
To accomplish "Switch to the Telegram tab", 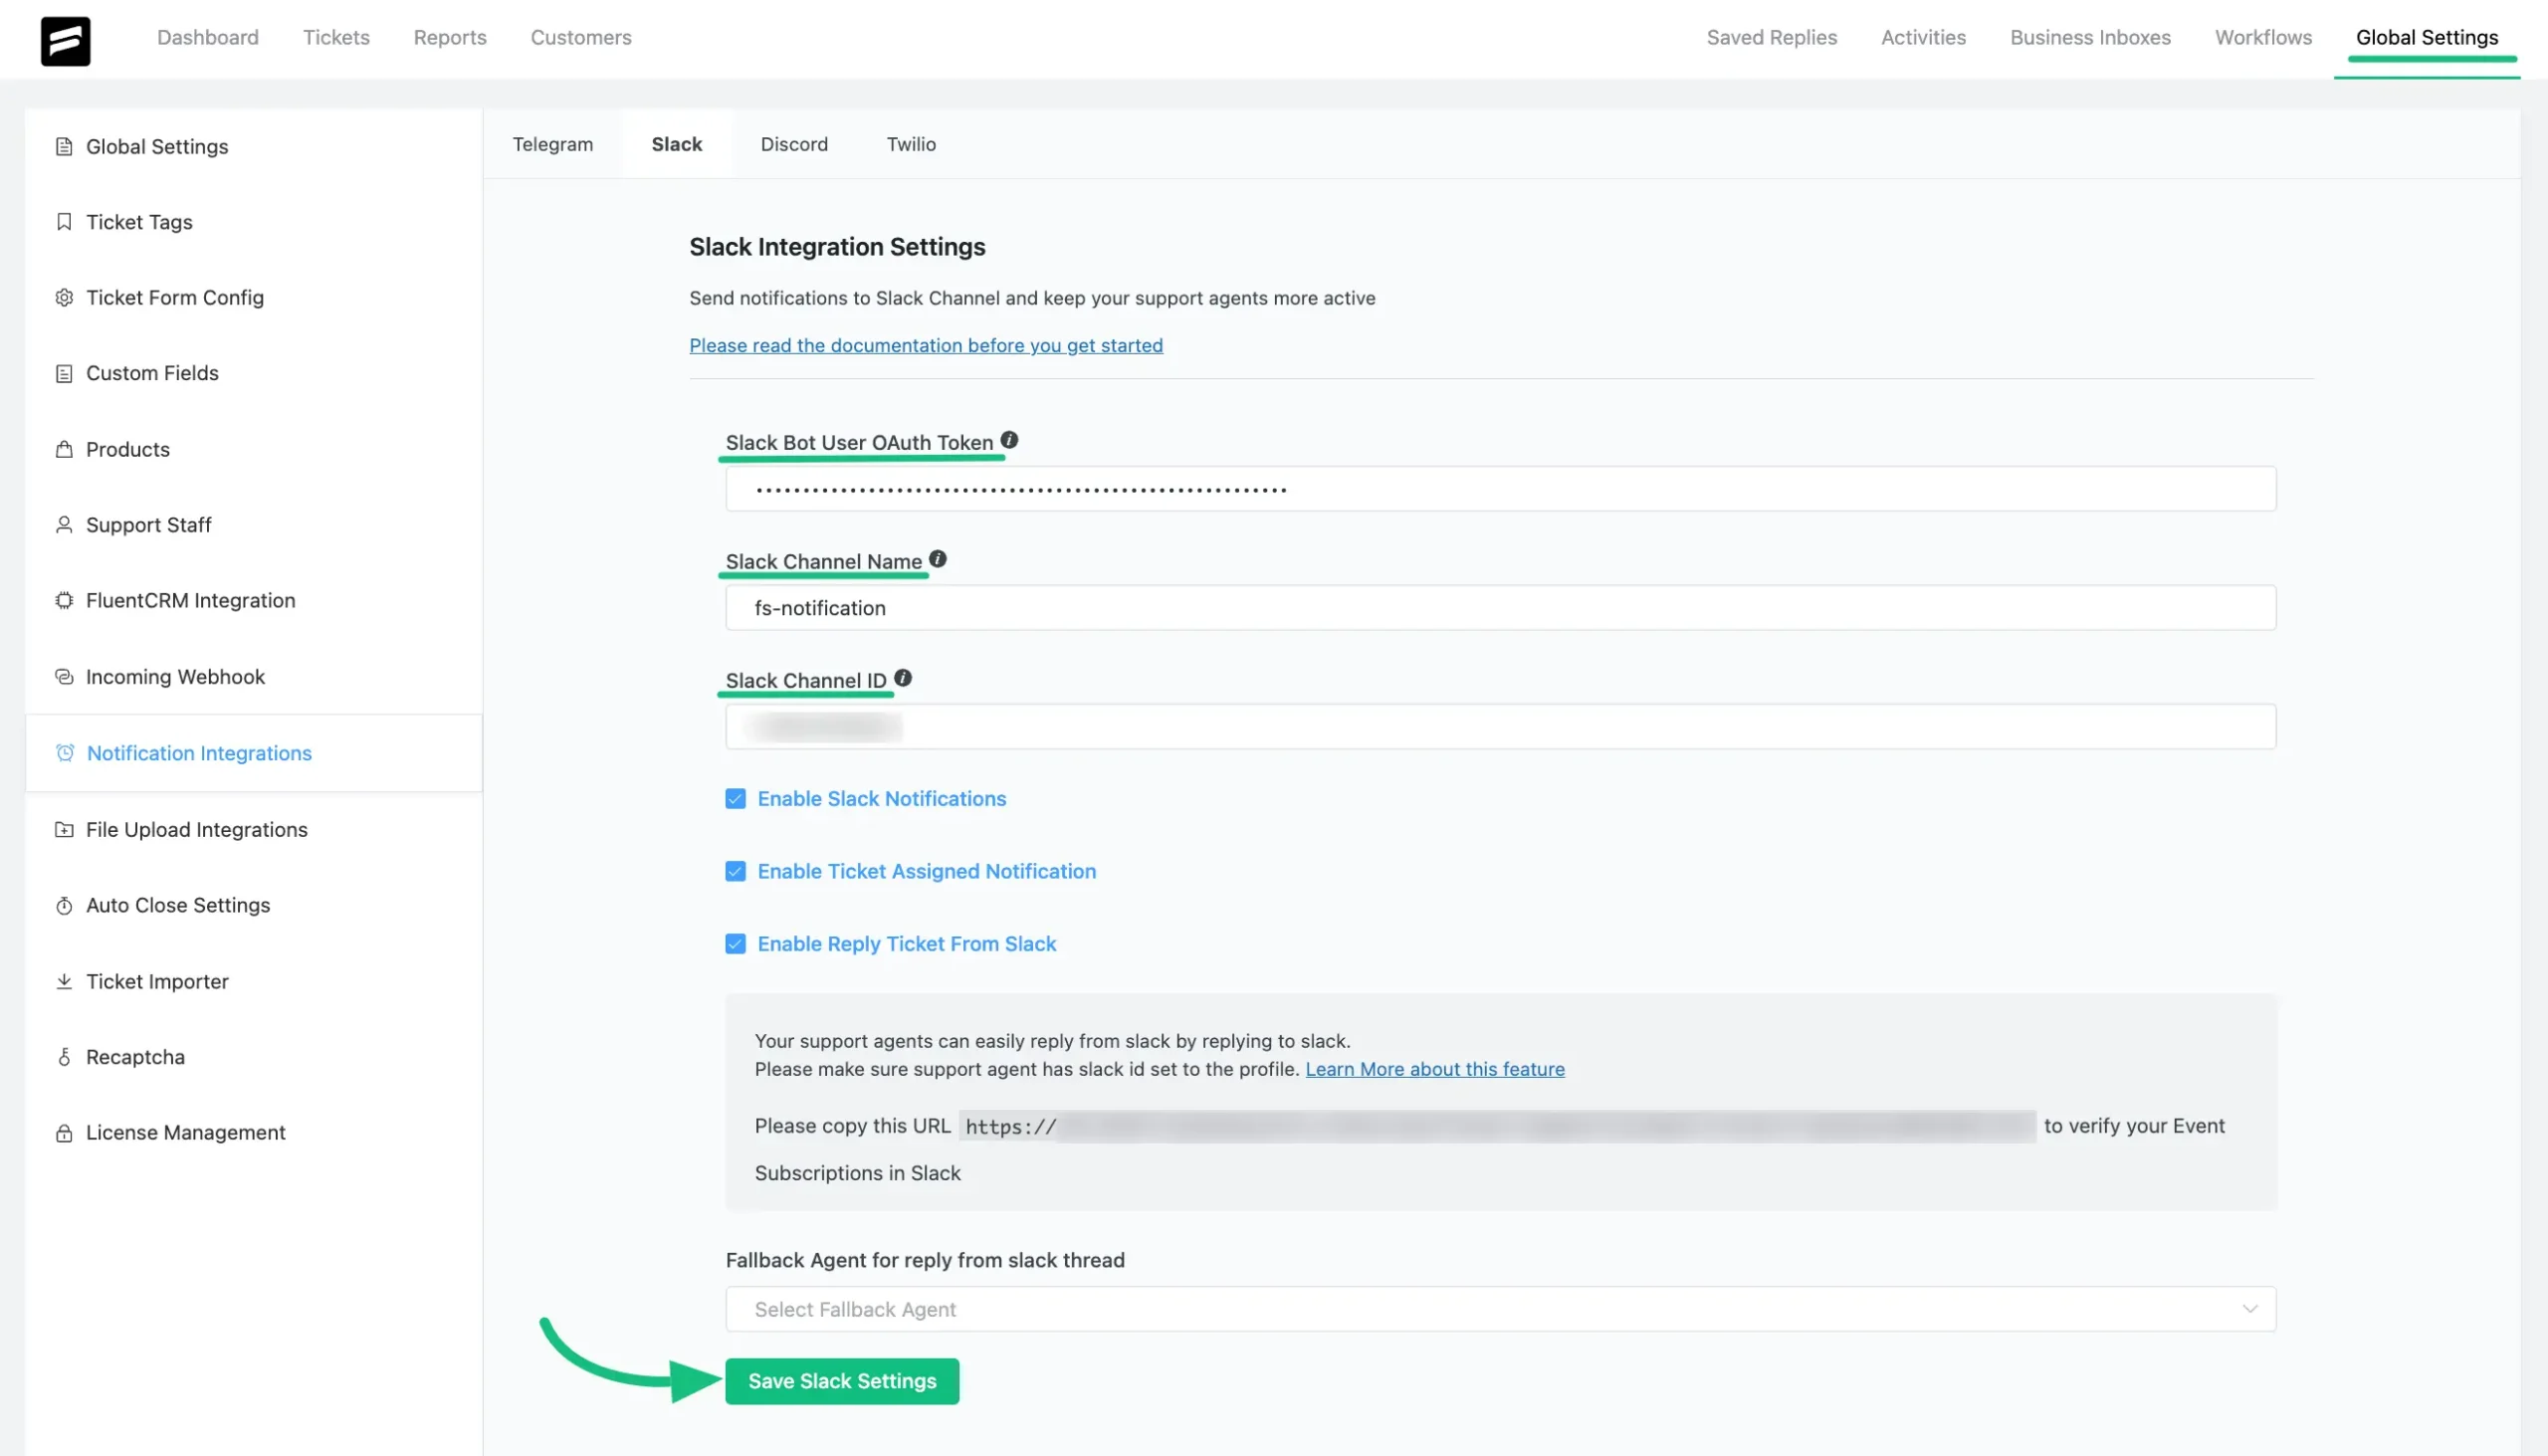I will pyautogui.click(x=553, y=144).
